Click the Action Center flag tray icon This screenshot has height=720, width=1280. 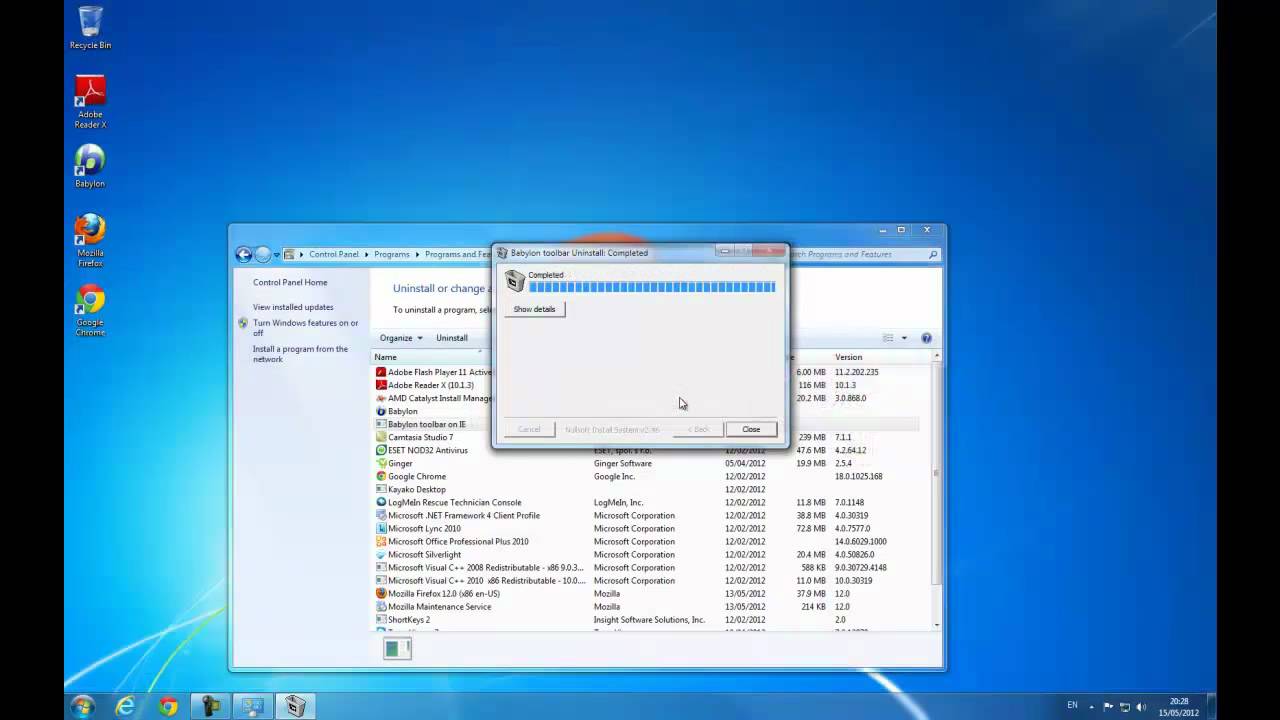point(1108,707)
